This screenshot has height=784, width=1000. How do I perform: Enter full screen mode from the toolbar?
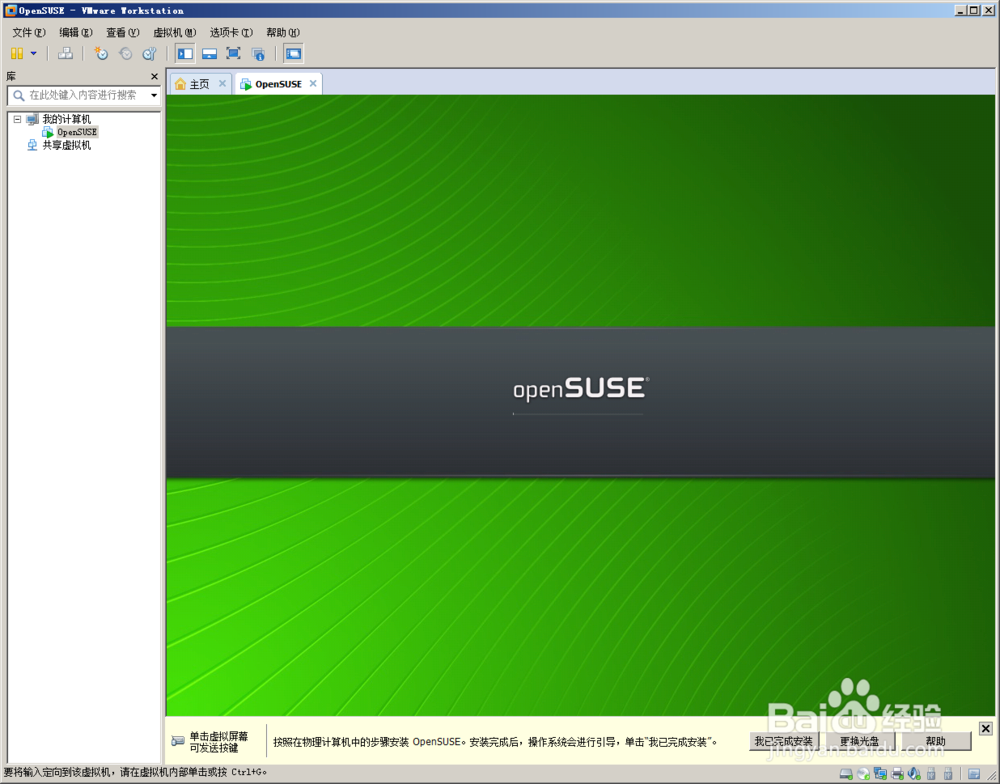(233, 54)
